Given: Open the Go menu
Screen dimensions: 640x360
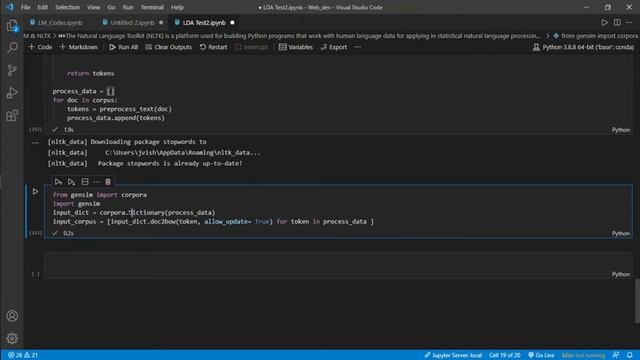Looking at the screenshot, I should [x=111, y=7].
